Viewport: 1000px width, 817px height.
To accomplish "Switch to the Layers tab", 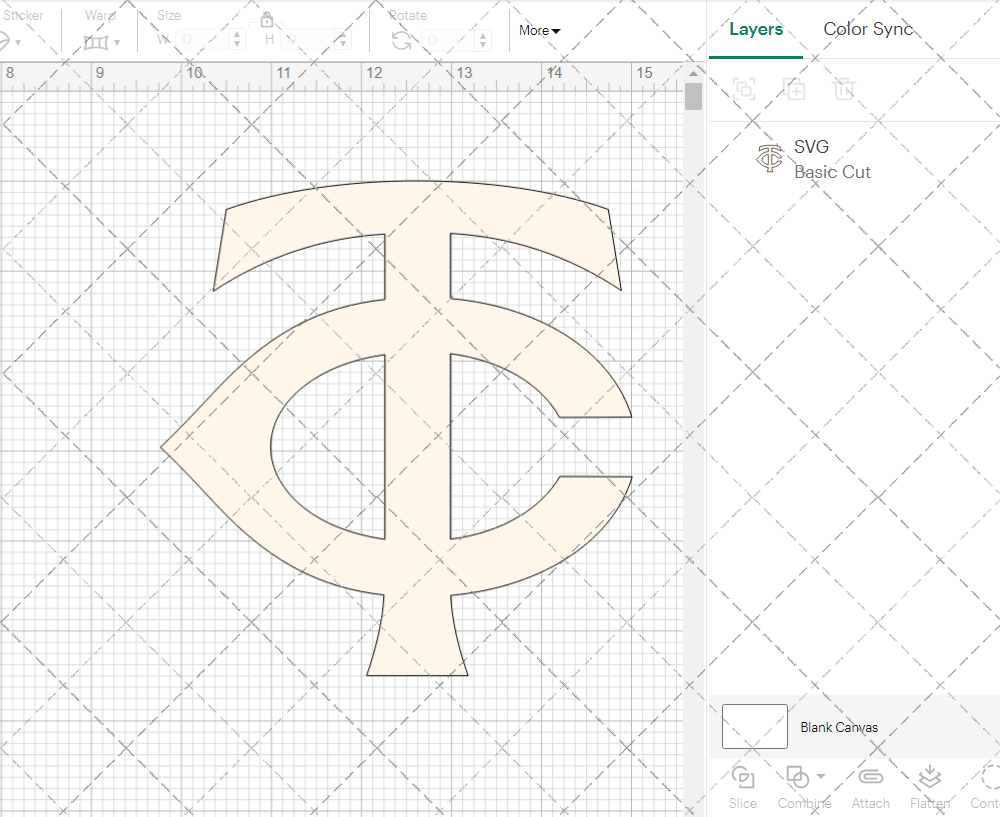I will tap(756, 29).
